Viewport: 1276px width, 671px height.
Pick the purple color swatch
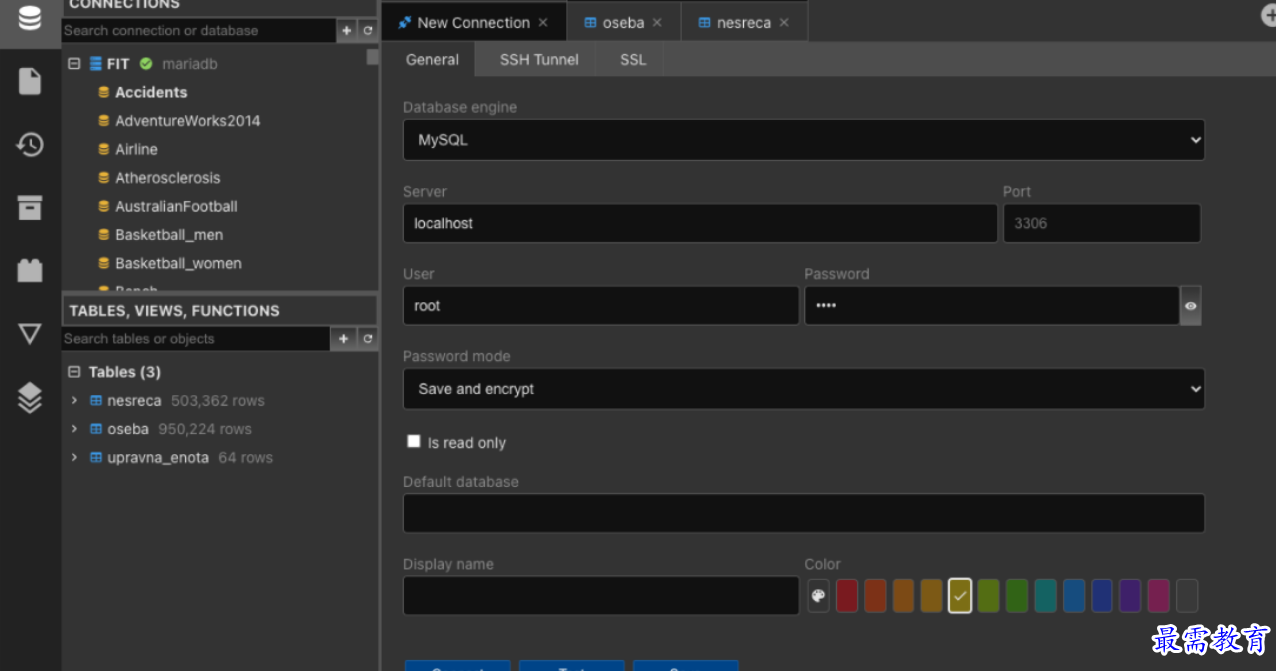pos(1130,596)
